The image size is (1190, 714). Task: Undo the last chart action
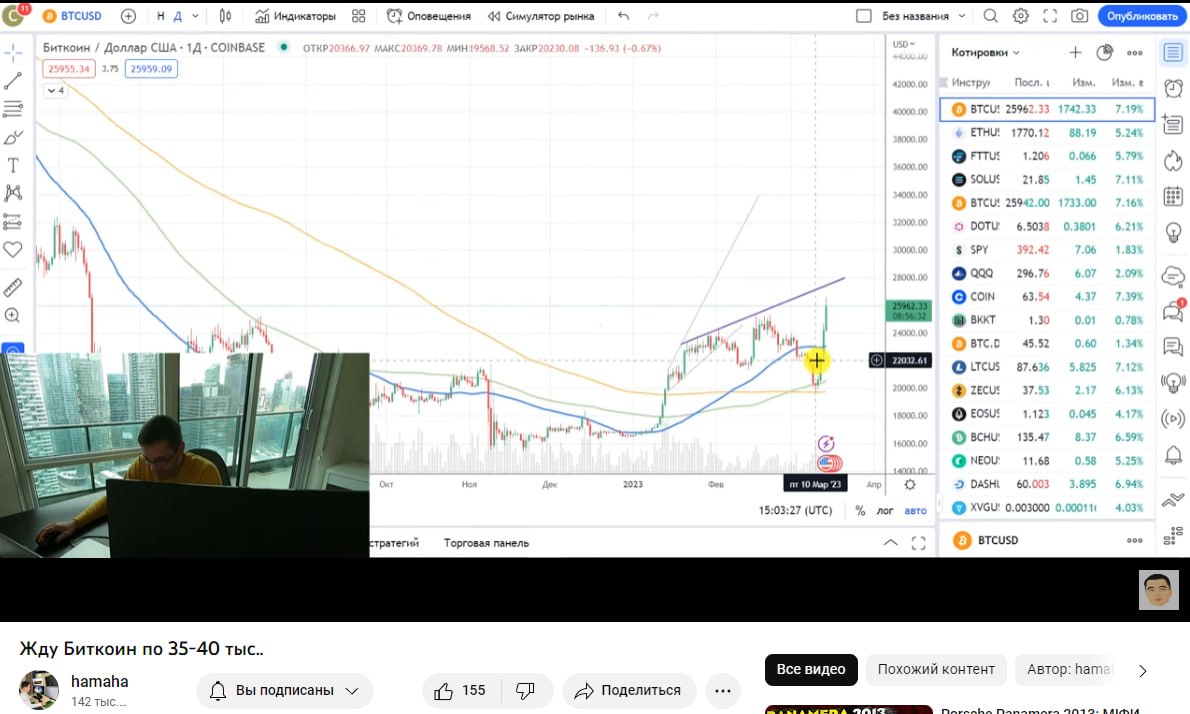click(x=623, y=16)
